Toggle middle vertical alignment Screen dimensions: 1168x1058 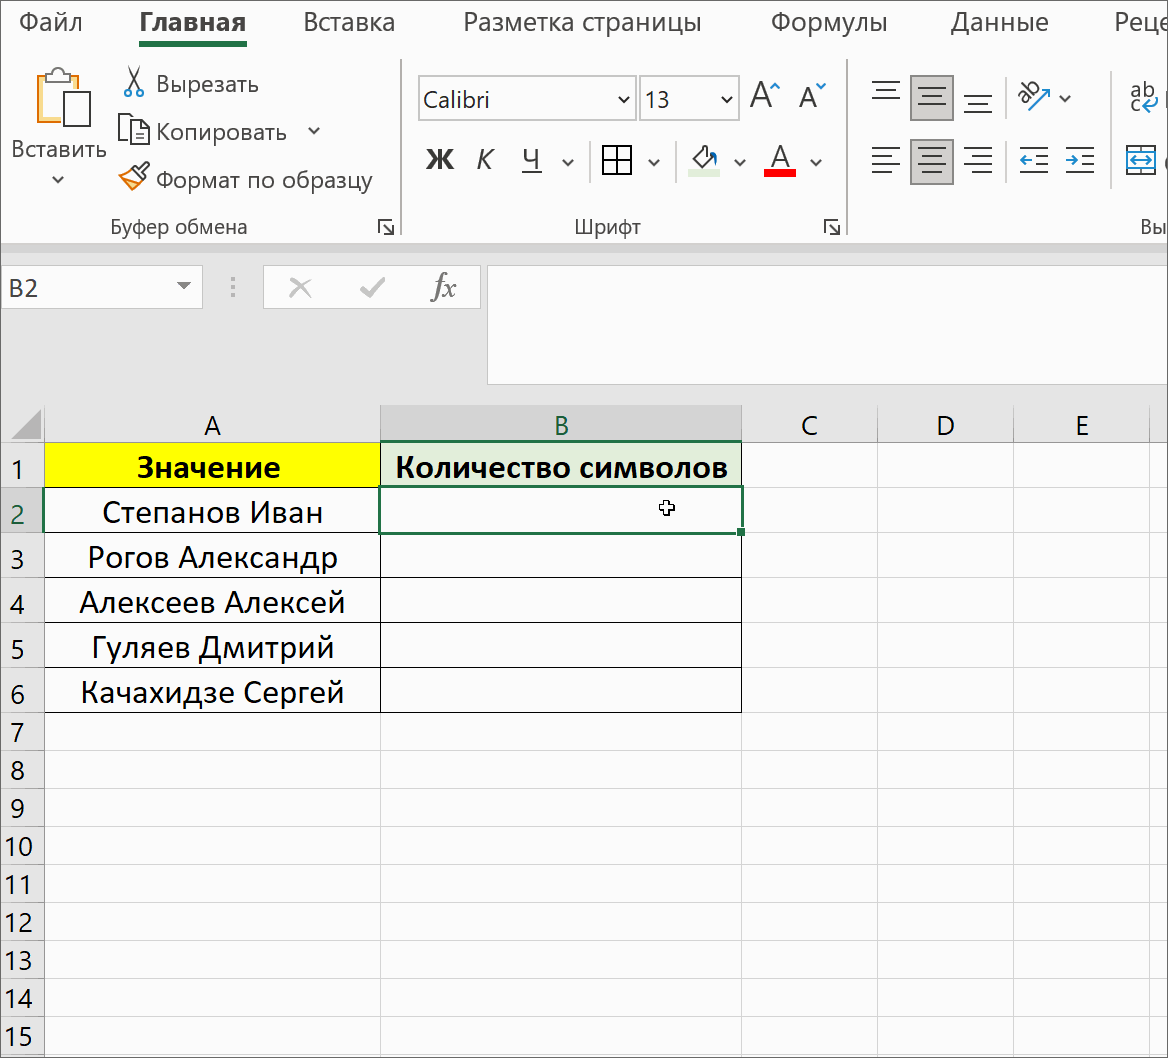coord(932,98)
